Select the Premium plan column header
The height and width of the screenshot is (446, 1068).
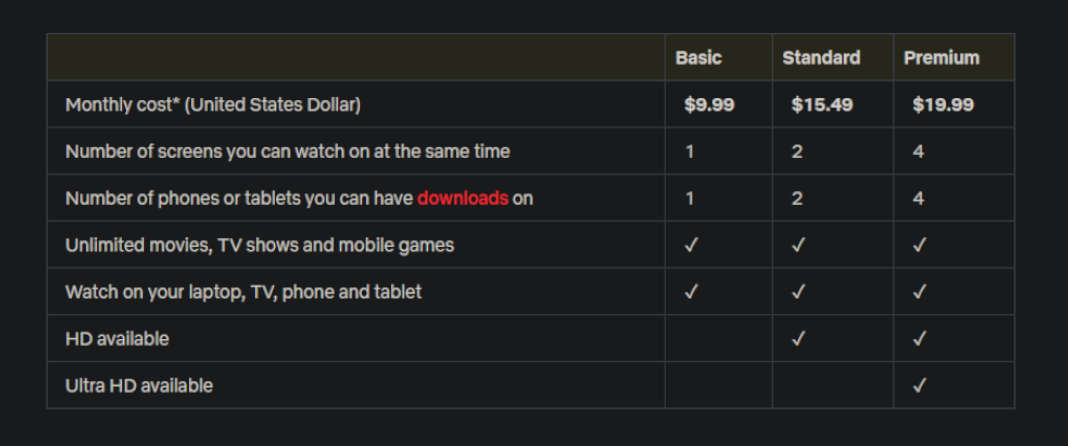tap(941, 58)
